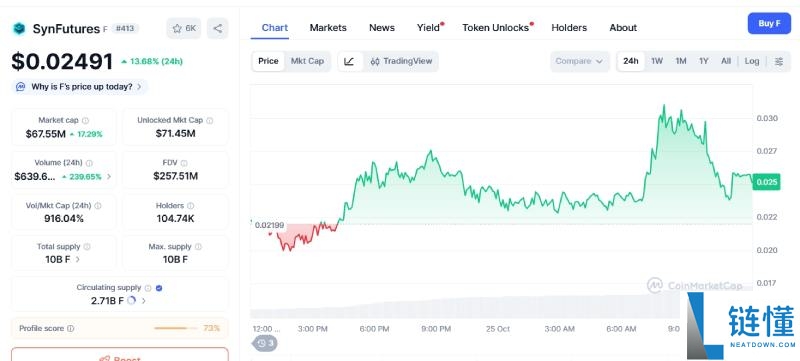Select Mkt Cap chart toggle
The image size is (800, 361).
(x=307, y=61)
